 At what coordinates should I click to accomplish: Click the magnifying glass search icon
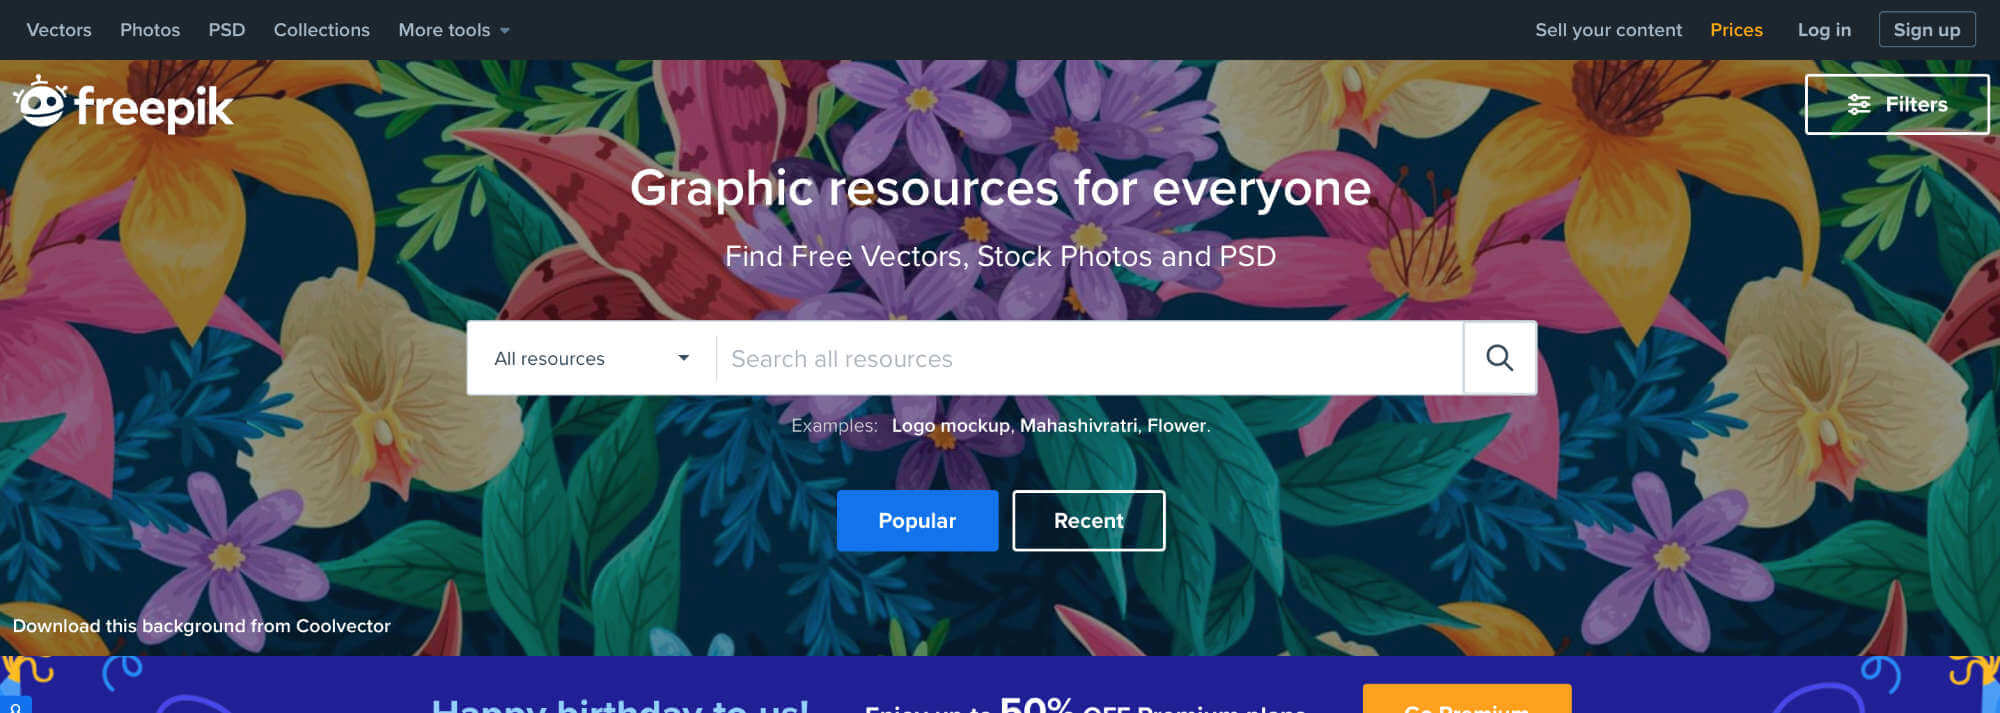[x=1499, y=358]
